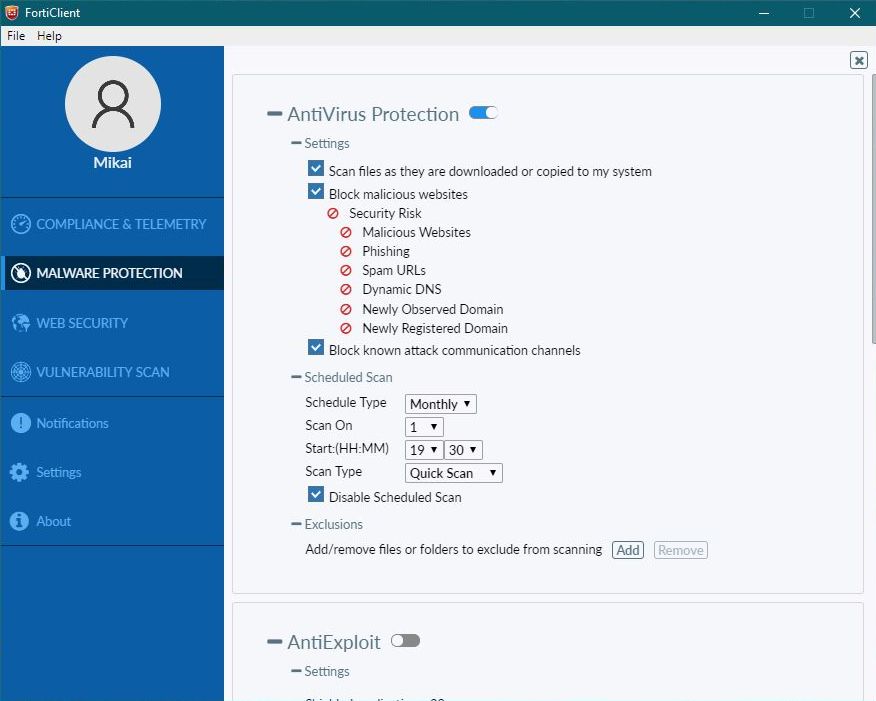Click blocked icon beside Malicious Websites
The height and width of the screenshot is (701, 876).
pyautogui.click(x=346, y=232)
